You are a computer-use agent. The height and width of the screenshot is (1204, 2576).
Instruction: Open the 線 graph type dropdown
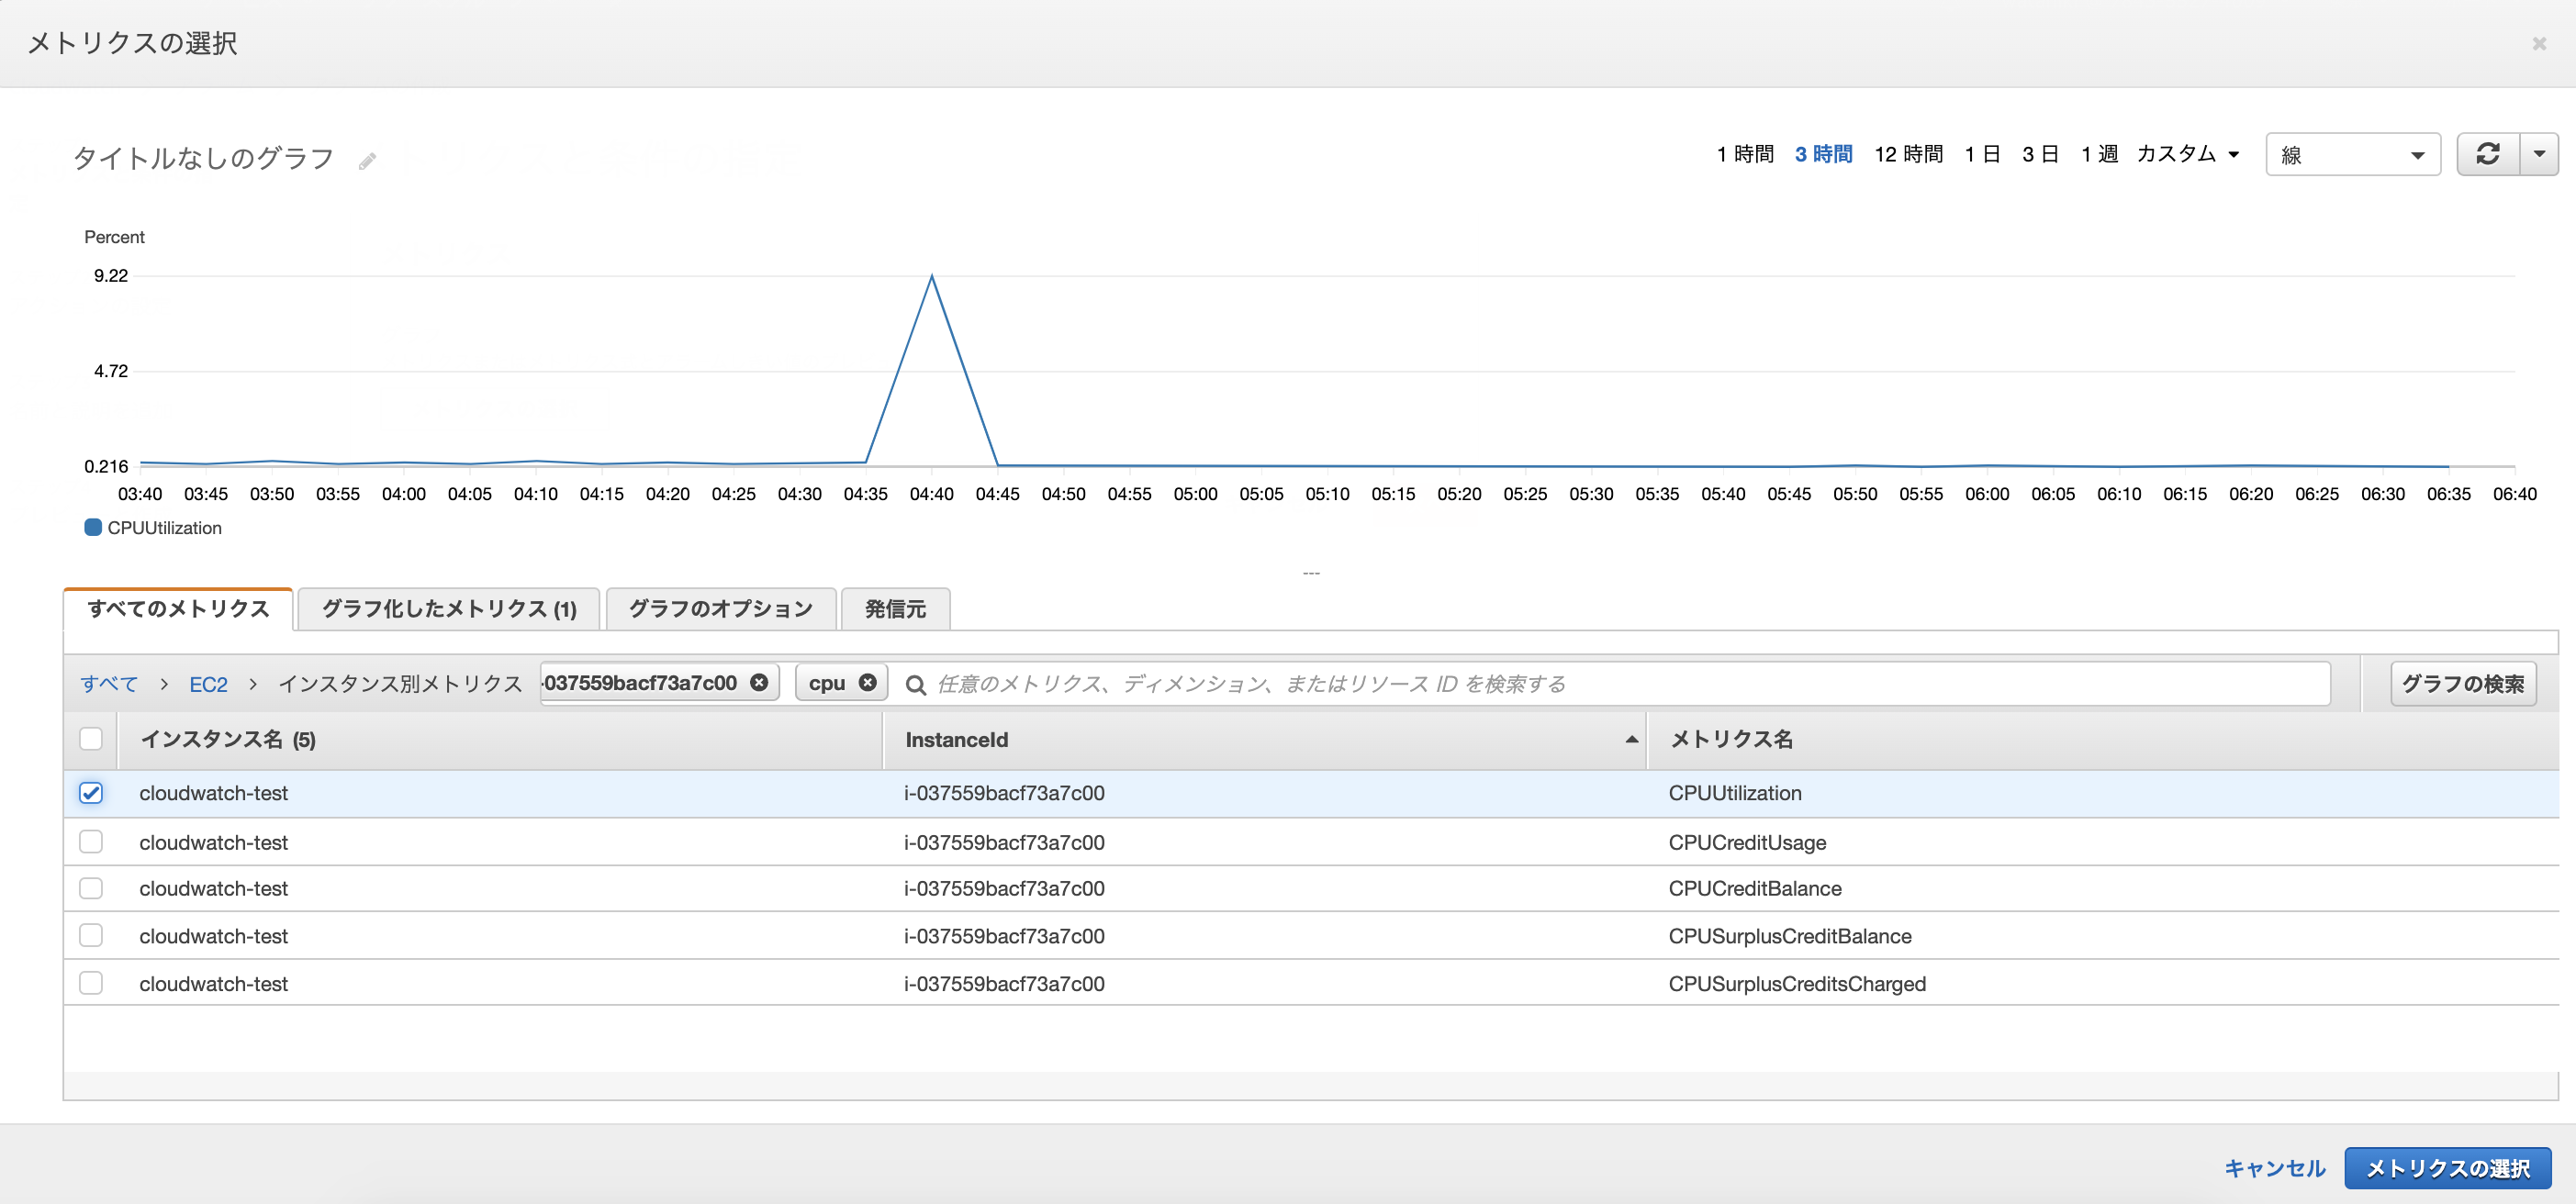click(2352, 154)
